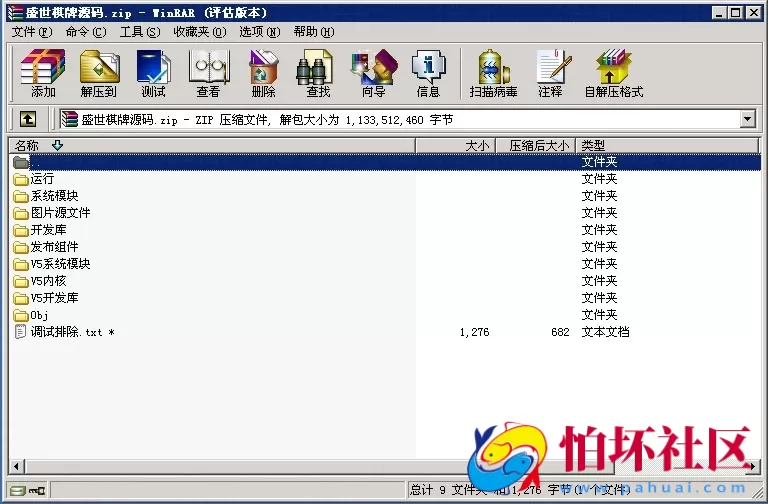Select the 图片源文件 folder icon
This screenshot has height=504, width=768.
coord(21,214)
